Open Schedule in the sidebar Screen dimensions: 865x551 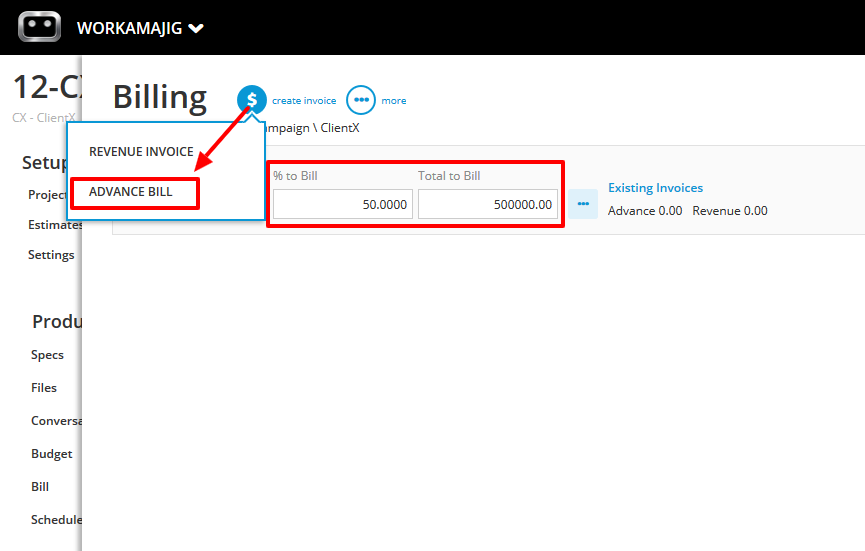coord(56,520)
